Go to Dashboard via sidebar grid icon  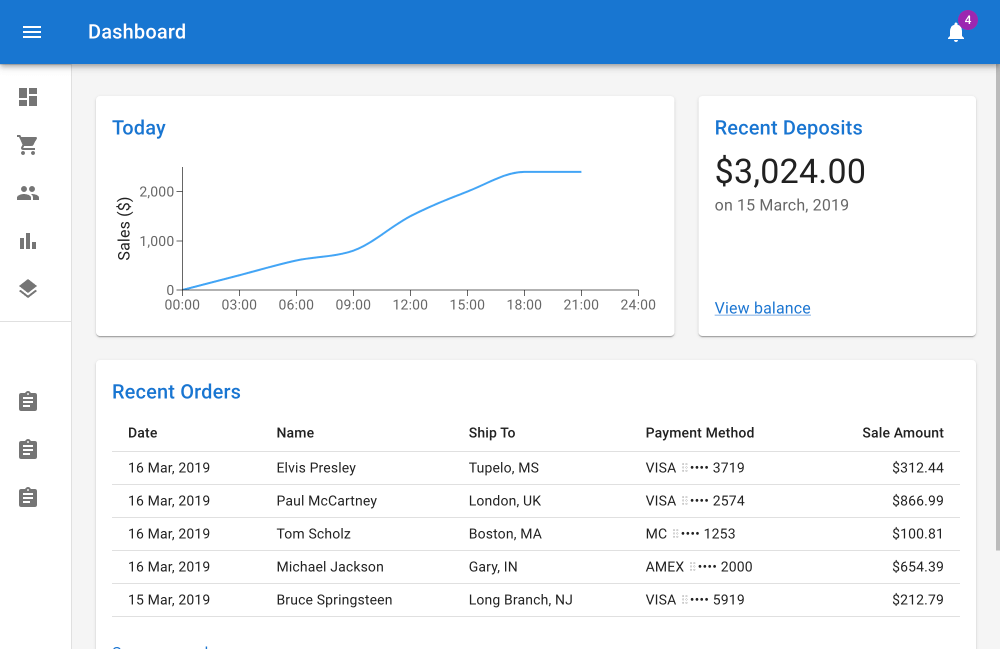click(x=28, y=97)
